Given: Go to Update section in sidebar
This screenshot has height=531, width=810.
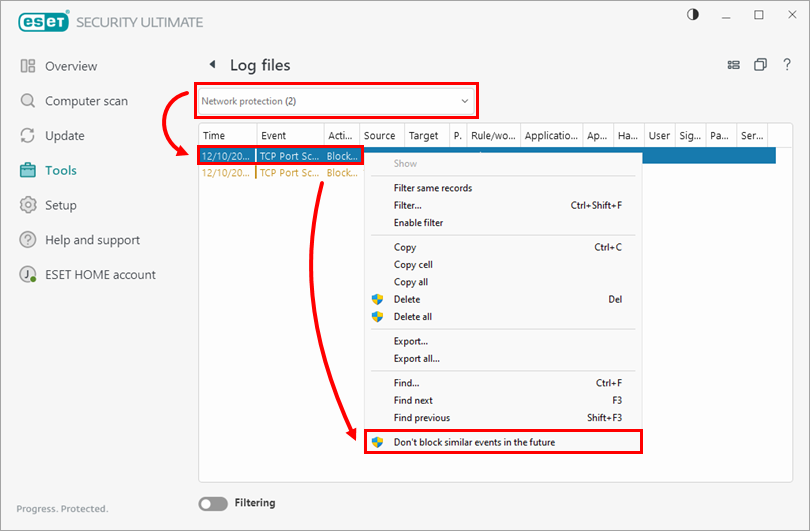Looking at the screenshot, I should (x=65, y=136).
